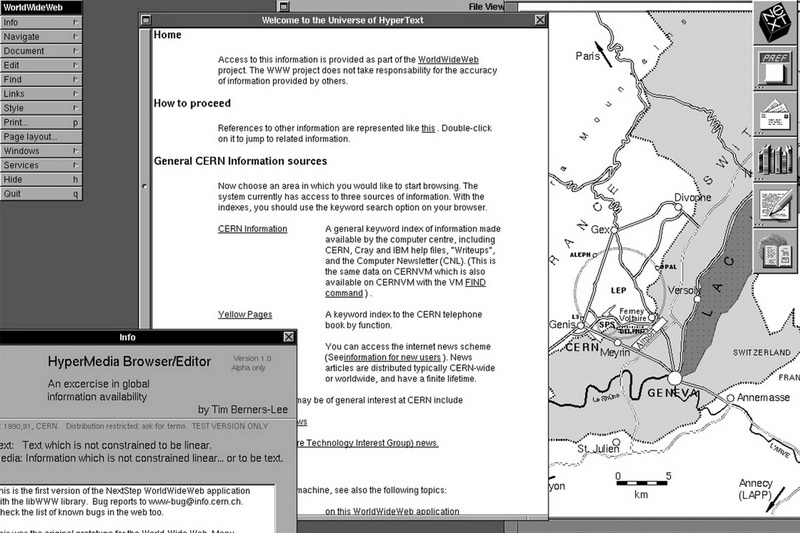Click the 'Home' heading text
The image size is (800, 533).
pos(167,35)
